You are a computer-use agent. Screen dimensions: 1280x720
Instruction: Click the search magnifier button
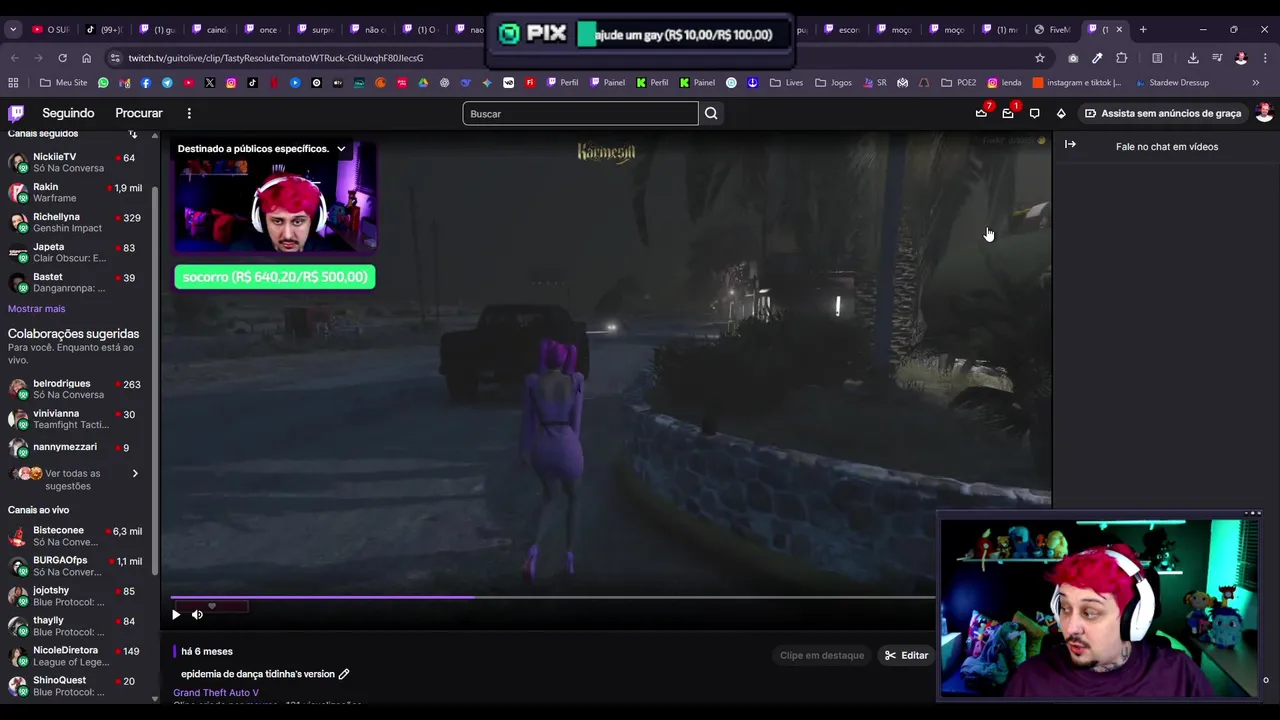click(711, 113)
